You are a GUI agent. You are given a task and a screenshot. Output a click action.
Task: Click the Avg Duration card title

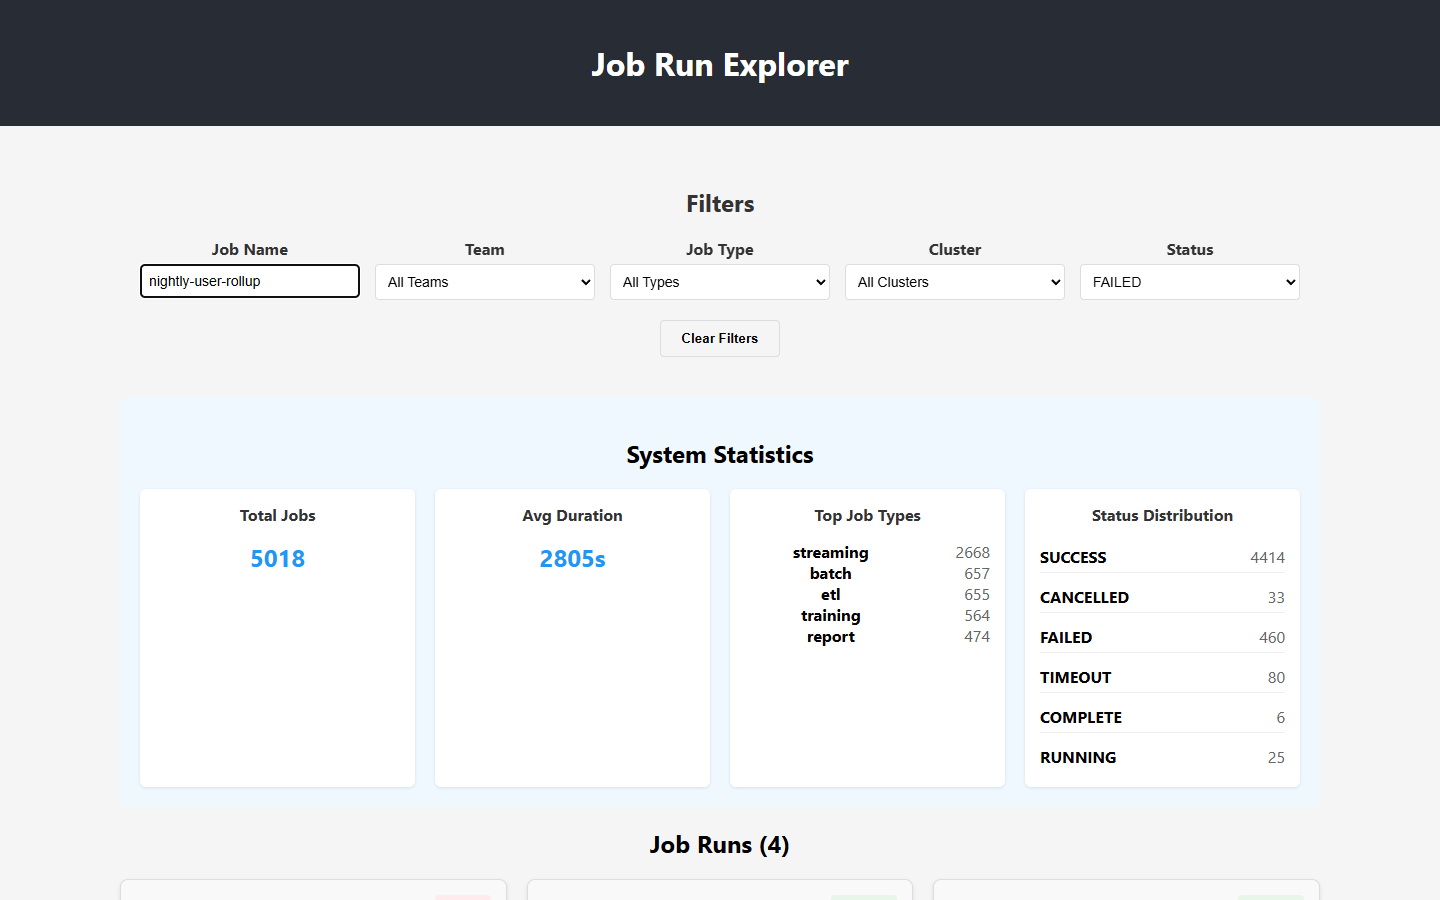point(573,516)
